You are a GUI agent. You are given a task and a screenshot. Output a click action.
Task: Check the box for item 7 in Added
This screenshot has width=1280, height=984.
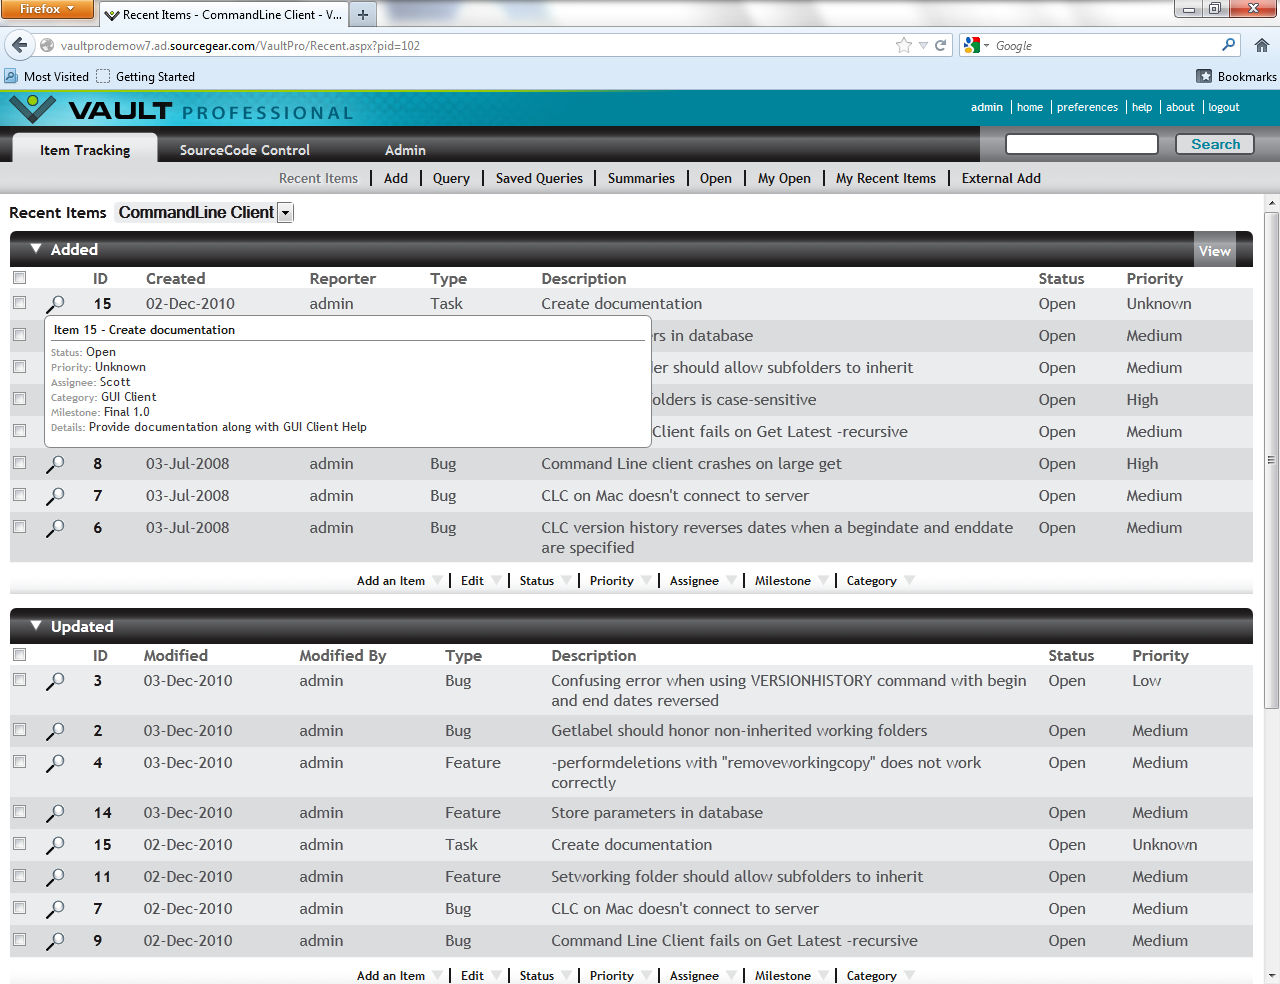[x=20, y=495]
